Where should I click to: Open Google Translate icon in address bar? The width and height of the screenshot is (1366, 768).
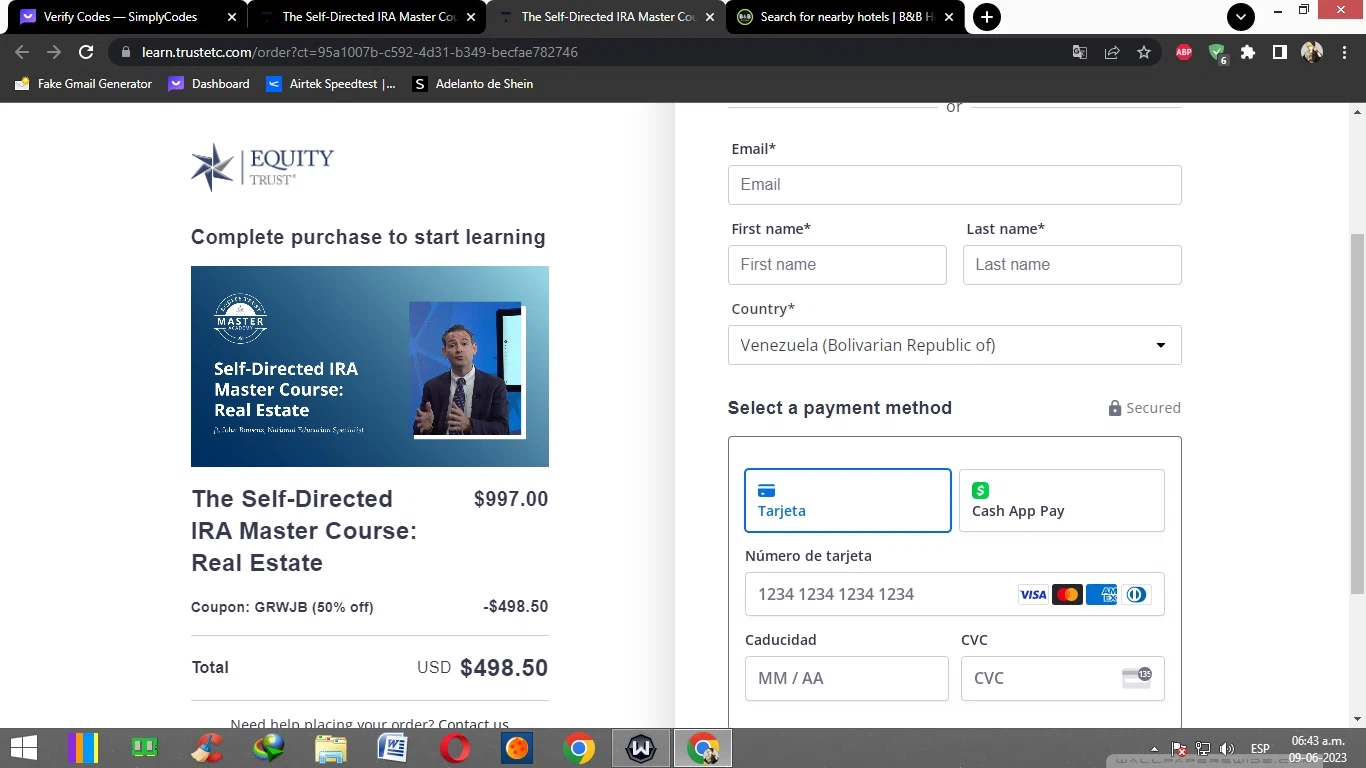pos(1080,52)
